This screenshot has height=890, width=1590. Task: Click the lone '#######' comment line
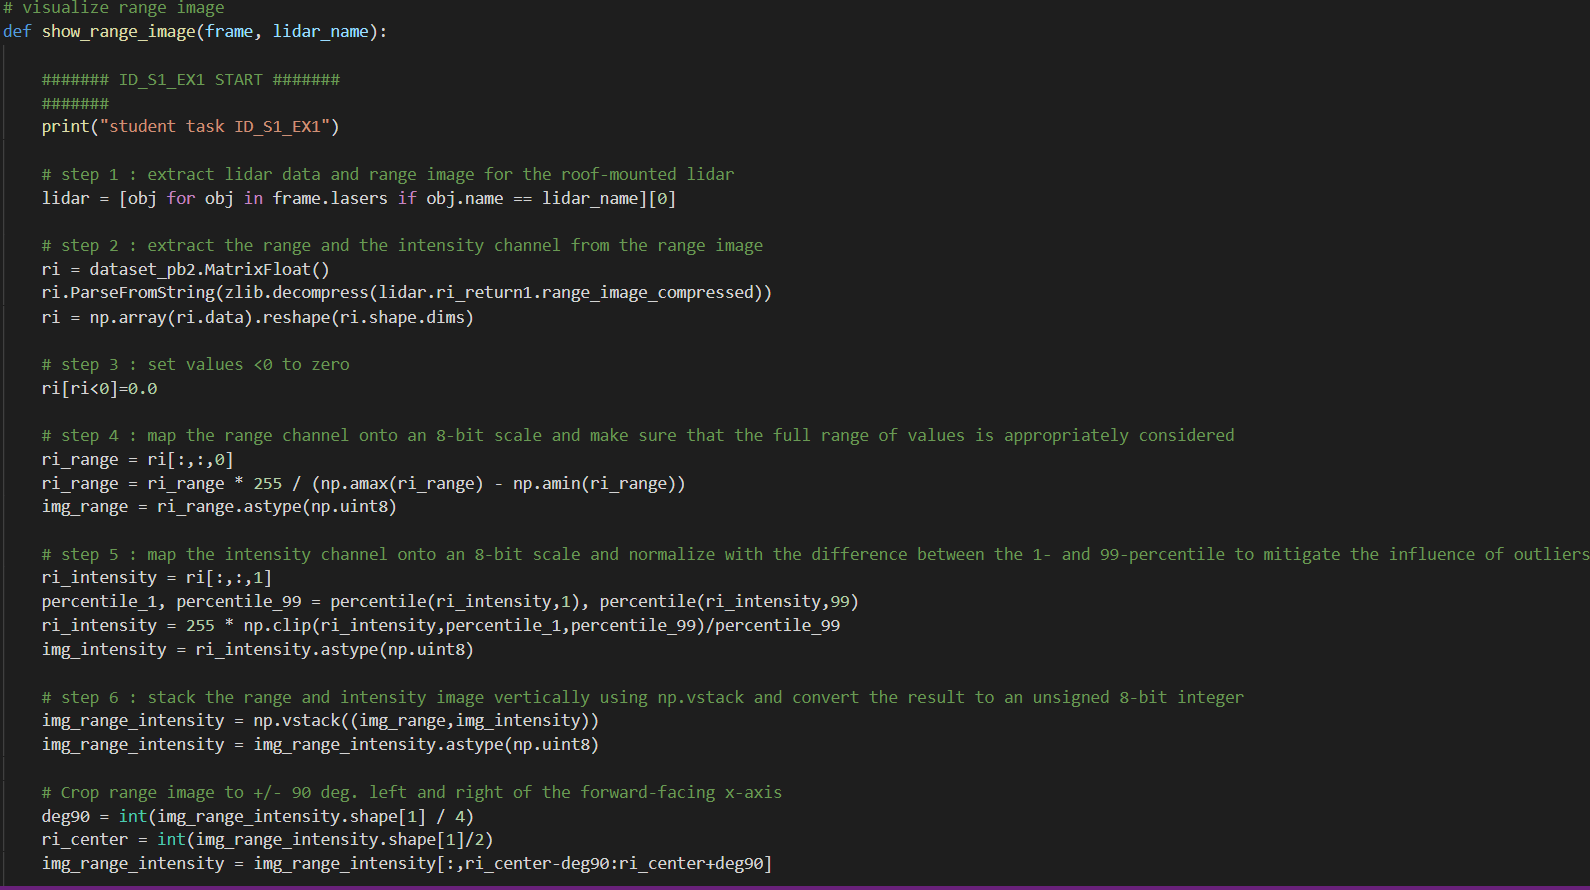coord(75,104)
